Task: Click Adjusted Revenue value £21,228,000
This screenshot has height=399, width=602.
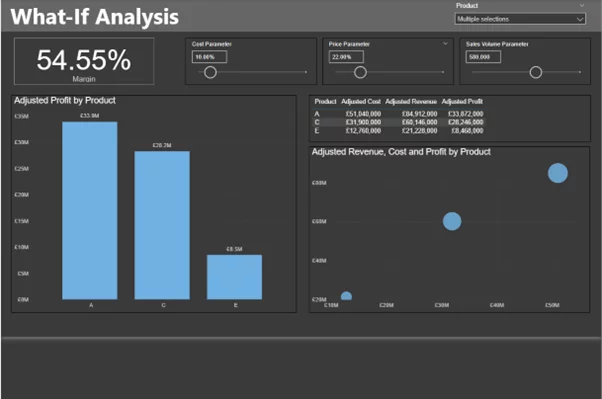Action: click(419, 131)
